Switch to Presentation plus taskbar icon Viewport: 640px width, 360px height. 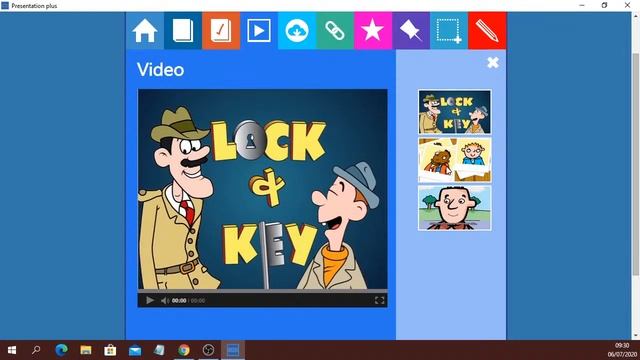point(233,350)
